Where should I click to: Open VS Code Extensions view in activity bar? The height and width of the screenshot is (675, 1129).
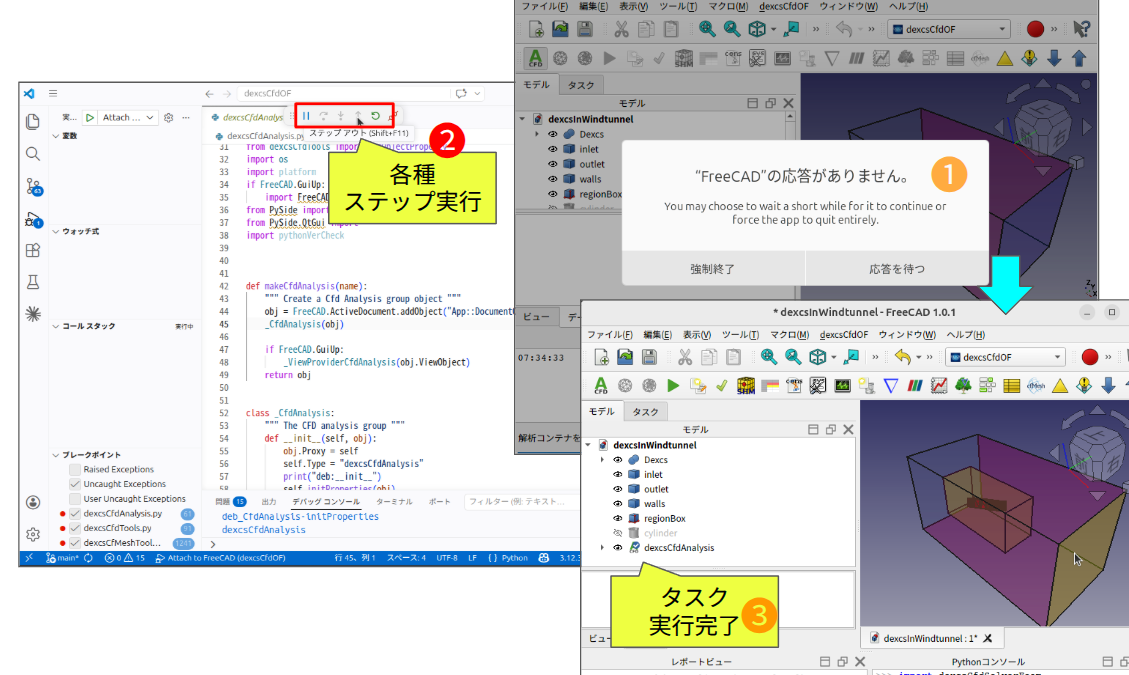33,251
